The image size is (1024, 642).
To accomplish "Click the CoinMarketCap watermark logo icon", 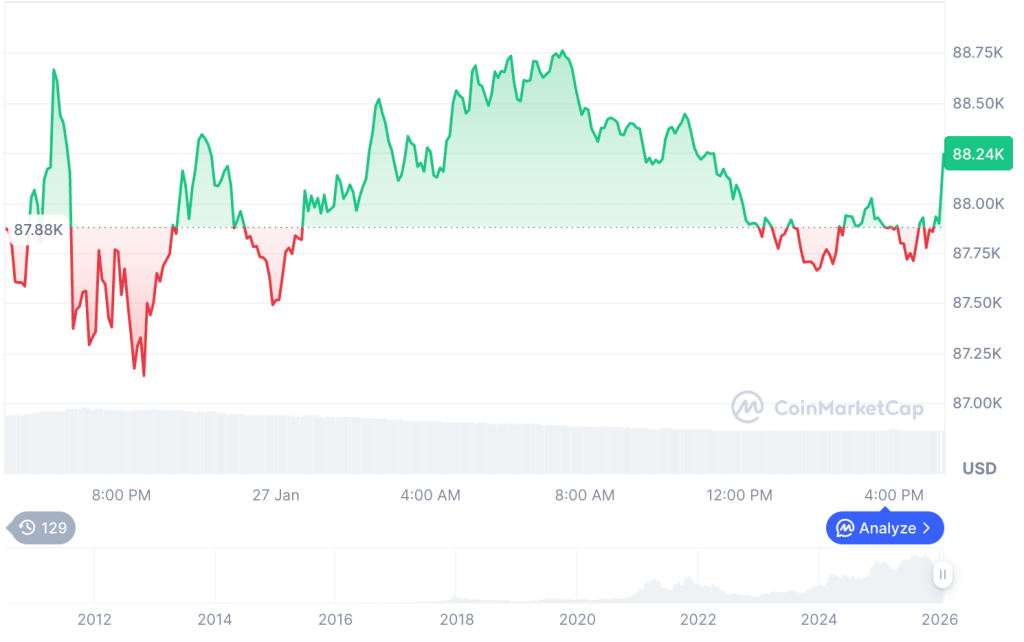I will coord(748,407).
